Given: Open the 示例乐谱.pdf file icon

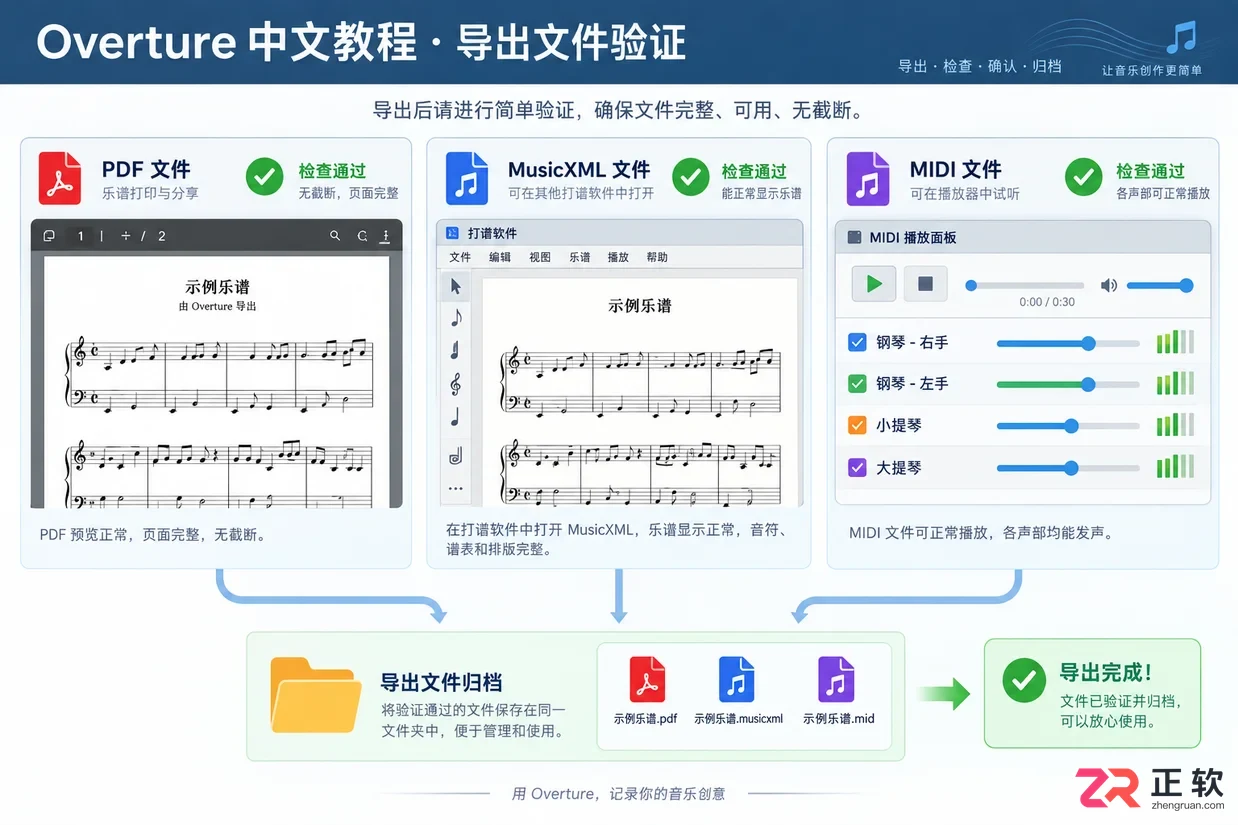Looking at the screenshot, I should click(x=647, y=680).
